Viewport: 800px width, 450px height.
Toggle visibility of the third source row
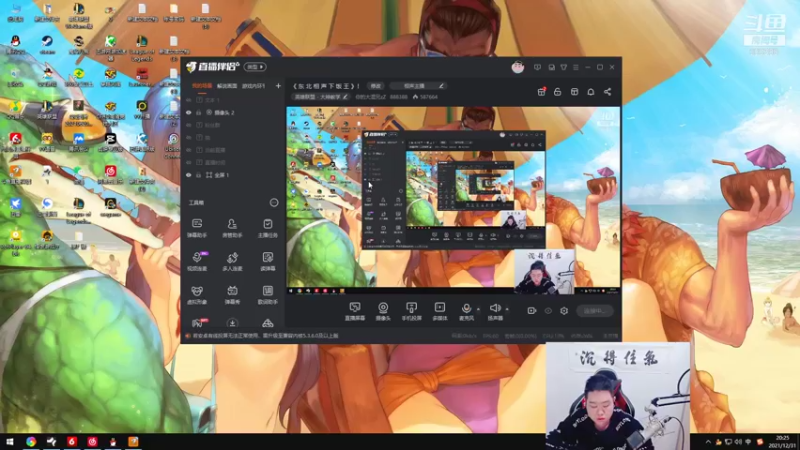pos(189,125)
